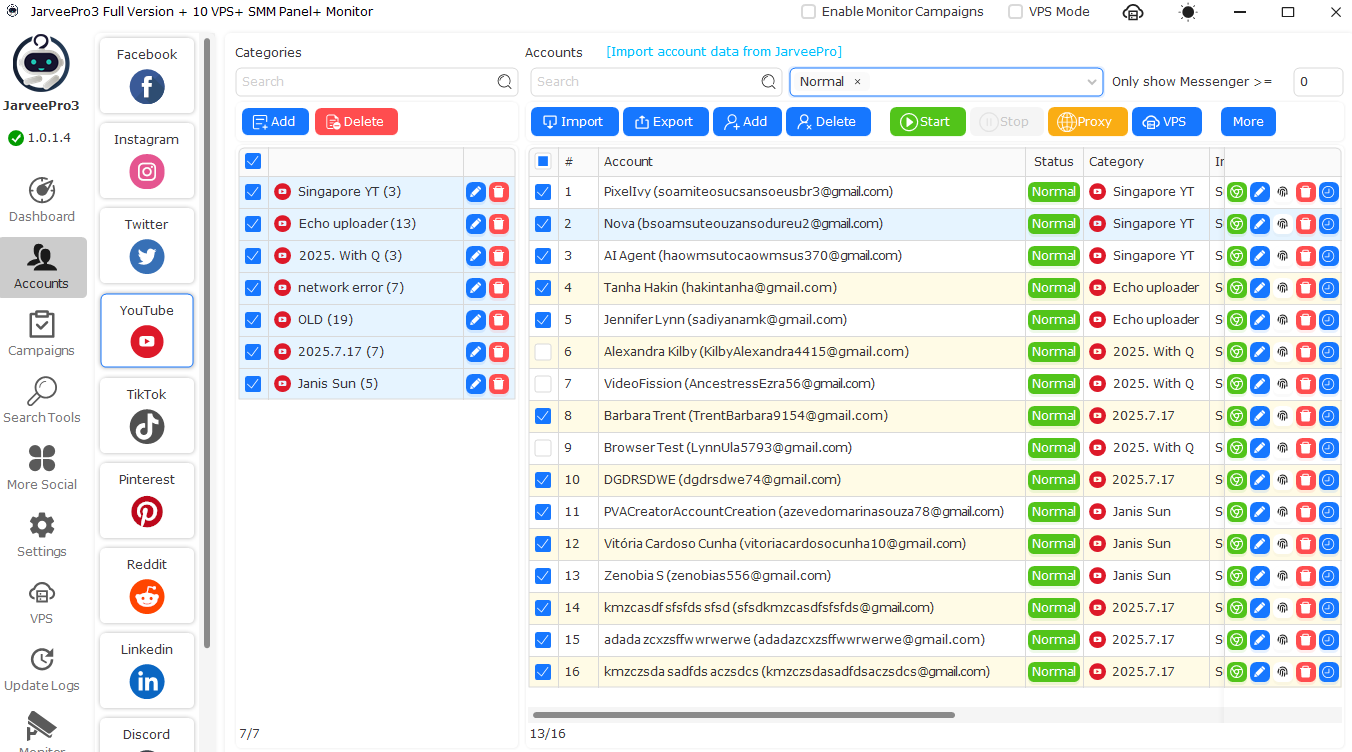Open More Social section

point(42,468)
